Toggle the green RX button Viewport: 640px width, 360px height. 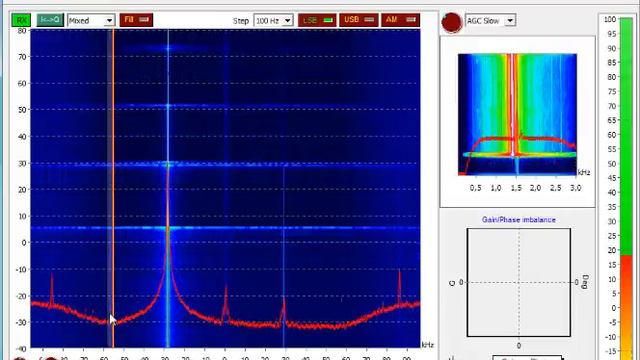(21, 20)
